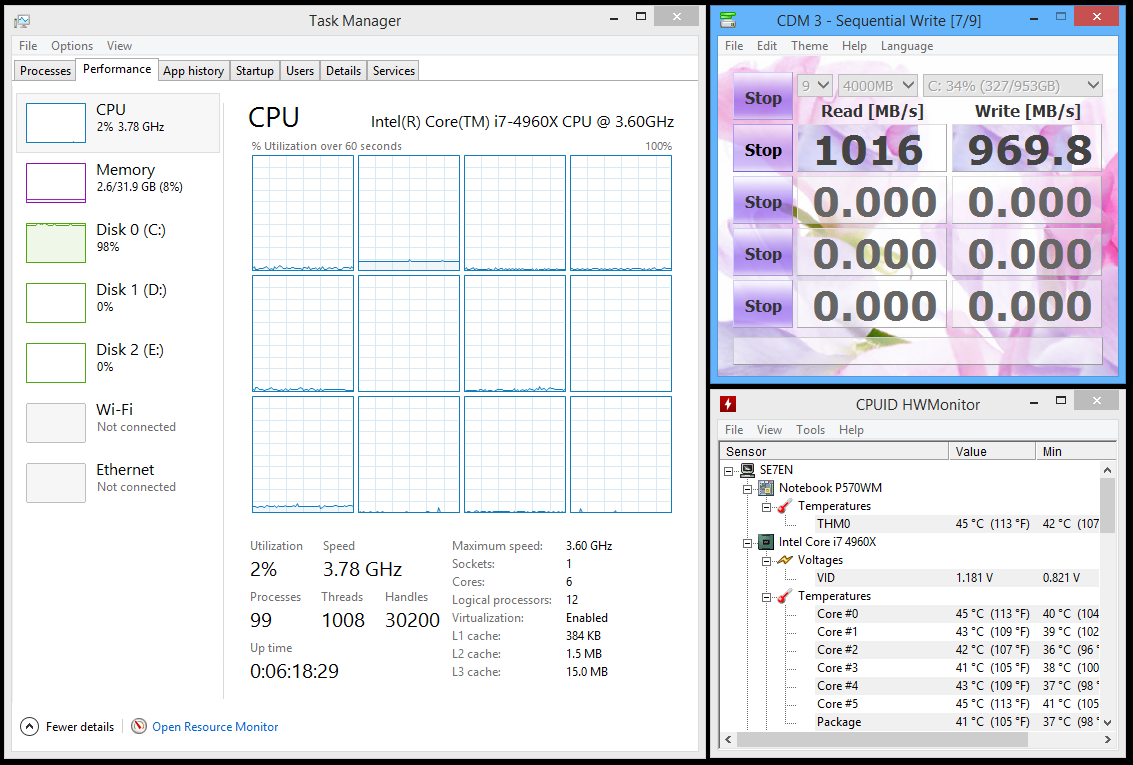Click the Voltages lightning icon in HWMonitor
The height and width of the screenshot is (765, 1133).
click(x=785, y=560)
